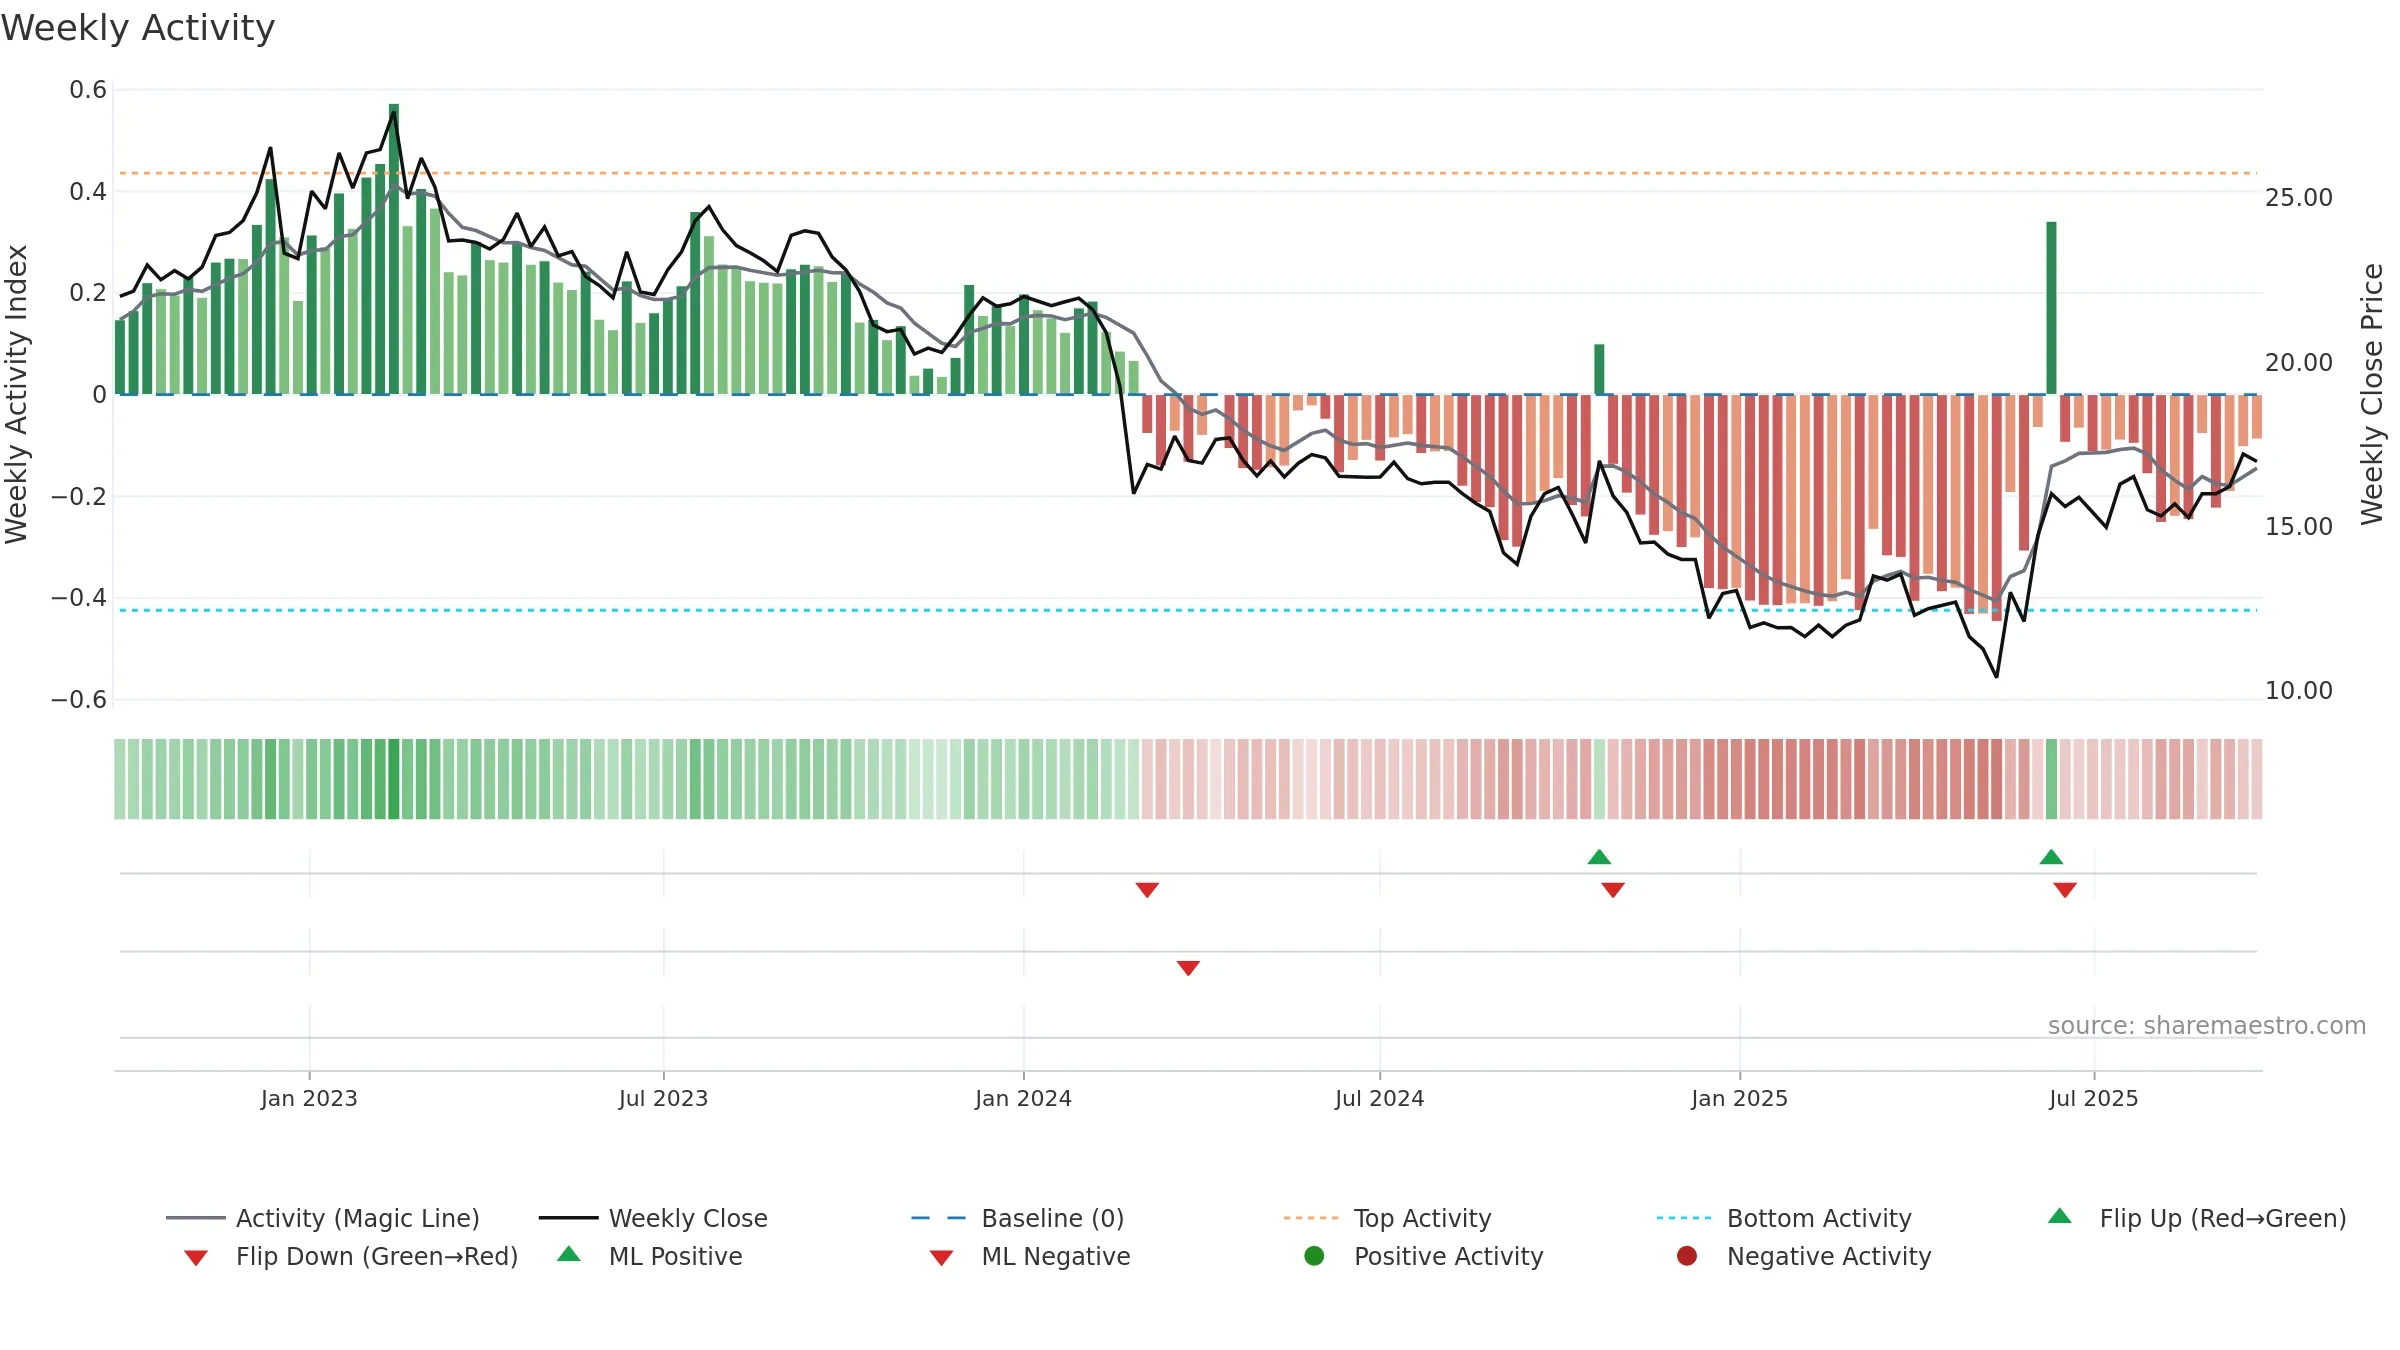Click the Weekly Close Price axis title

point(2372,394)
